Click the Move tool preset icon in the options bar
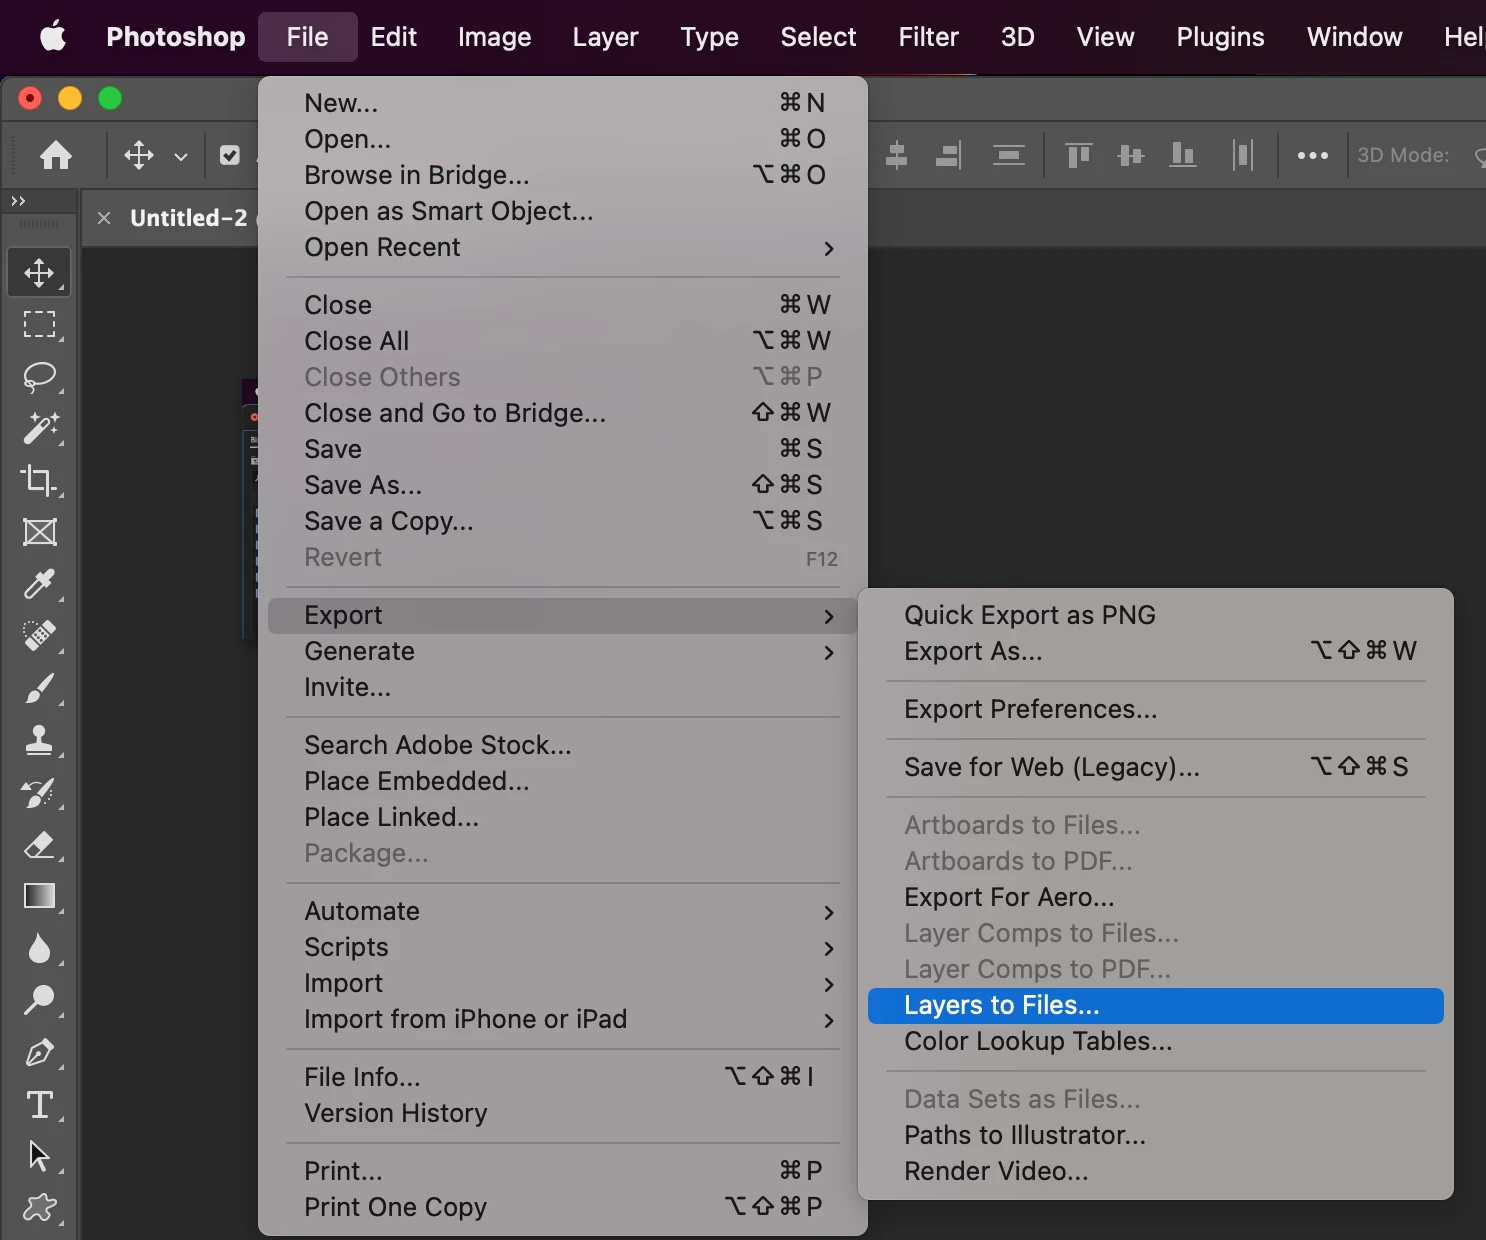 tap(139, 155)
